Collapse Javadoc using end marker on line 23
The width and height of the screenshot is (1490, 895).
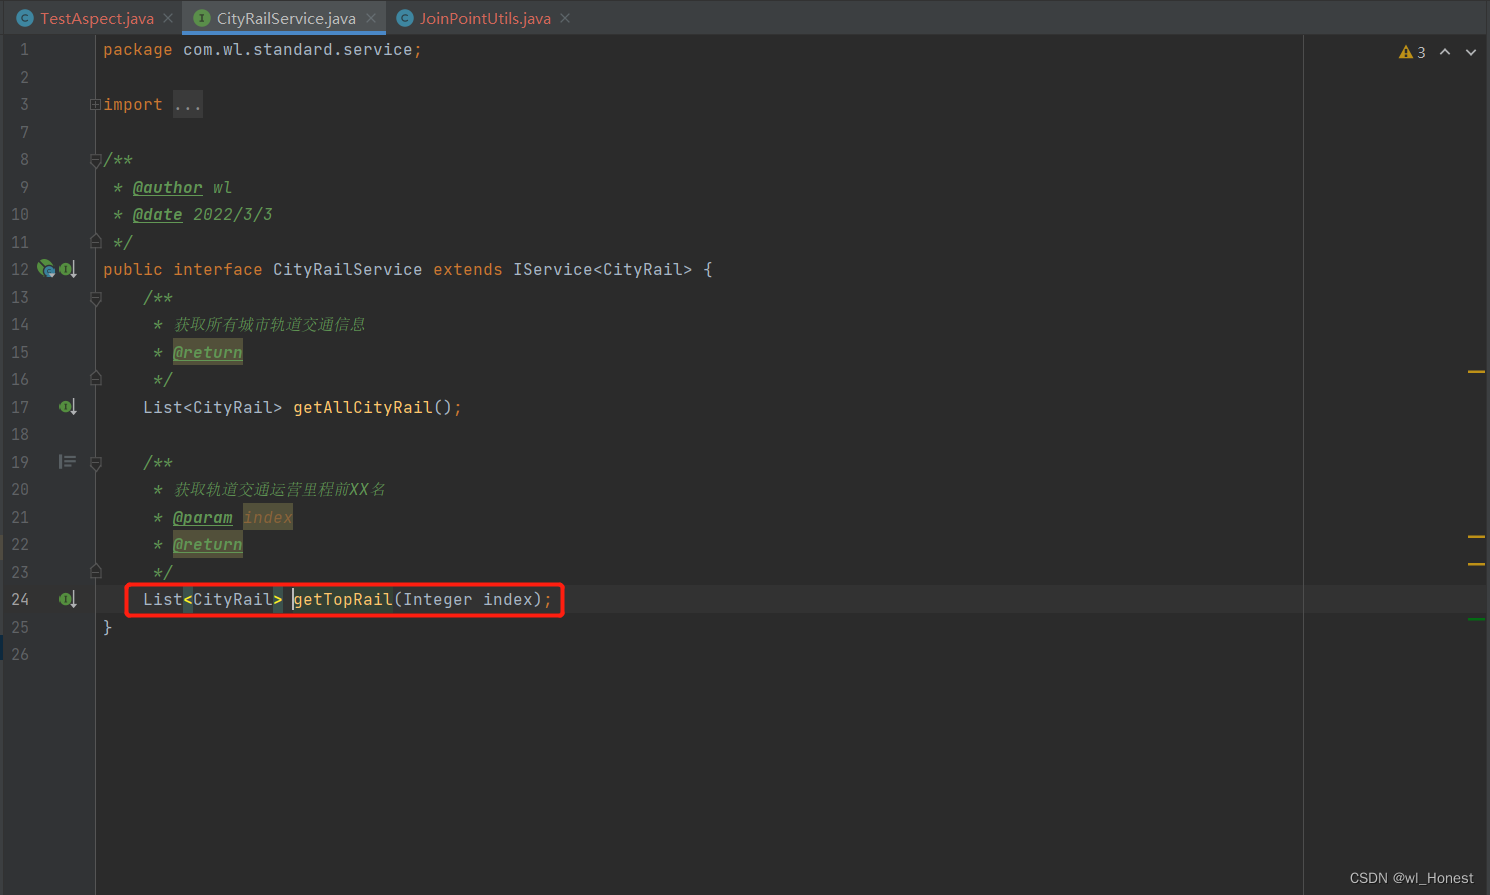coord(96,571)
